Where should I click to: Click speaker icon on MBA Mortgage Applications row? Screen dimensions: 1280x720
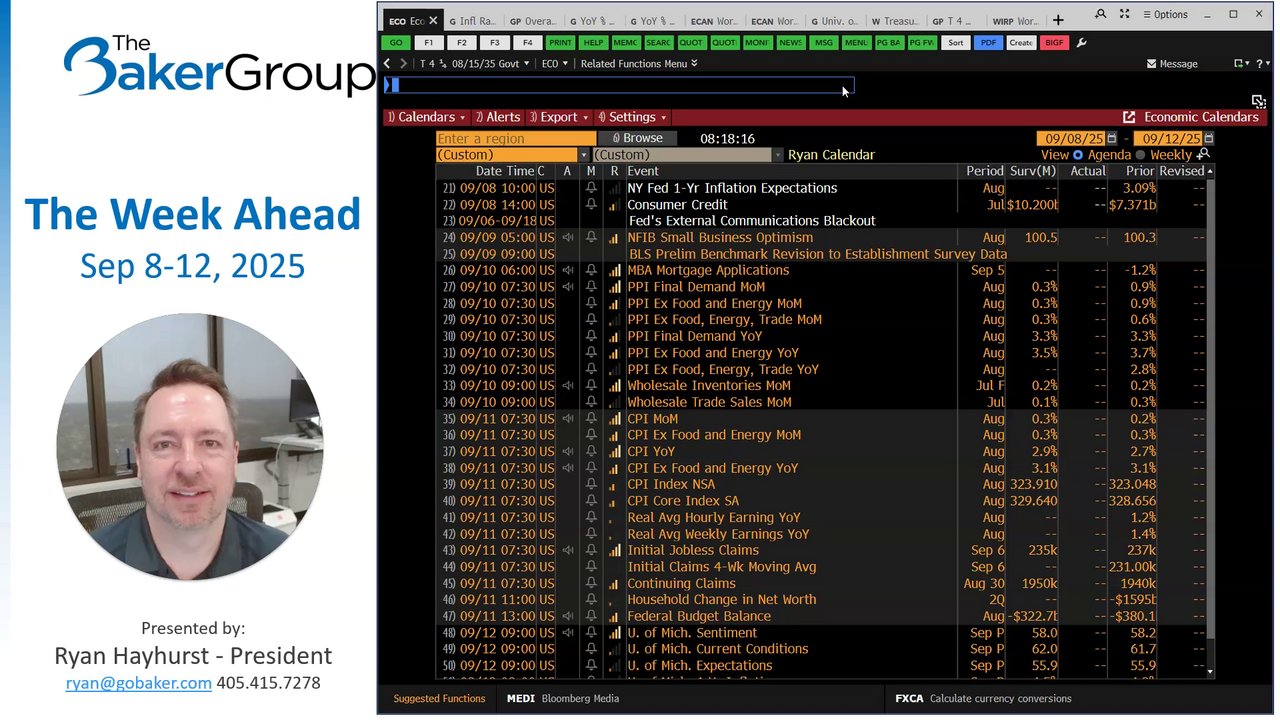point(567,271)
